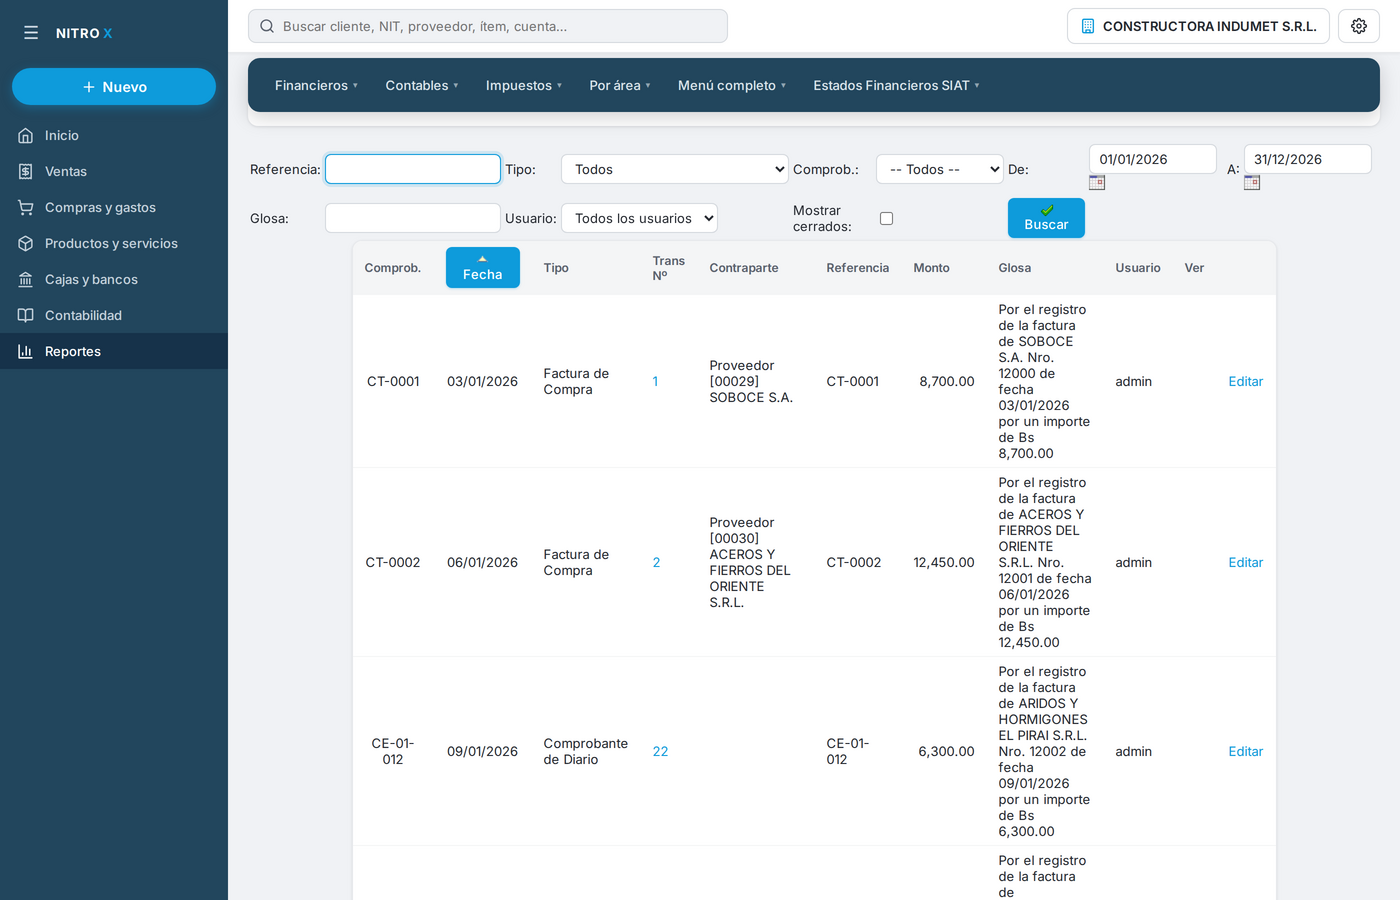Click the Ventas sidebar icon
Screen dimensions: 1400x900
coord(26,171)
